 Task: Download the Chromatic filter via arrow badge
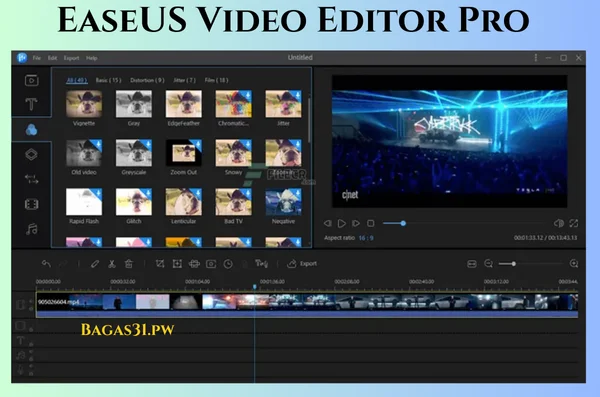pyautogui.click(x=248, y=95)
